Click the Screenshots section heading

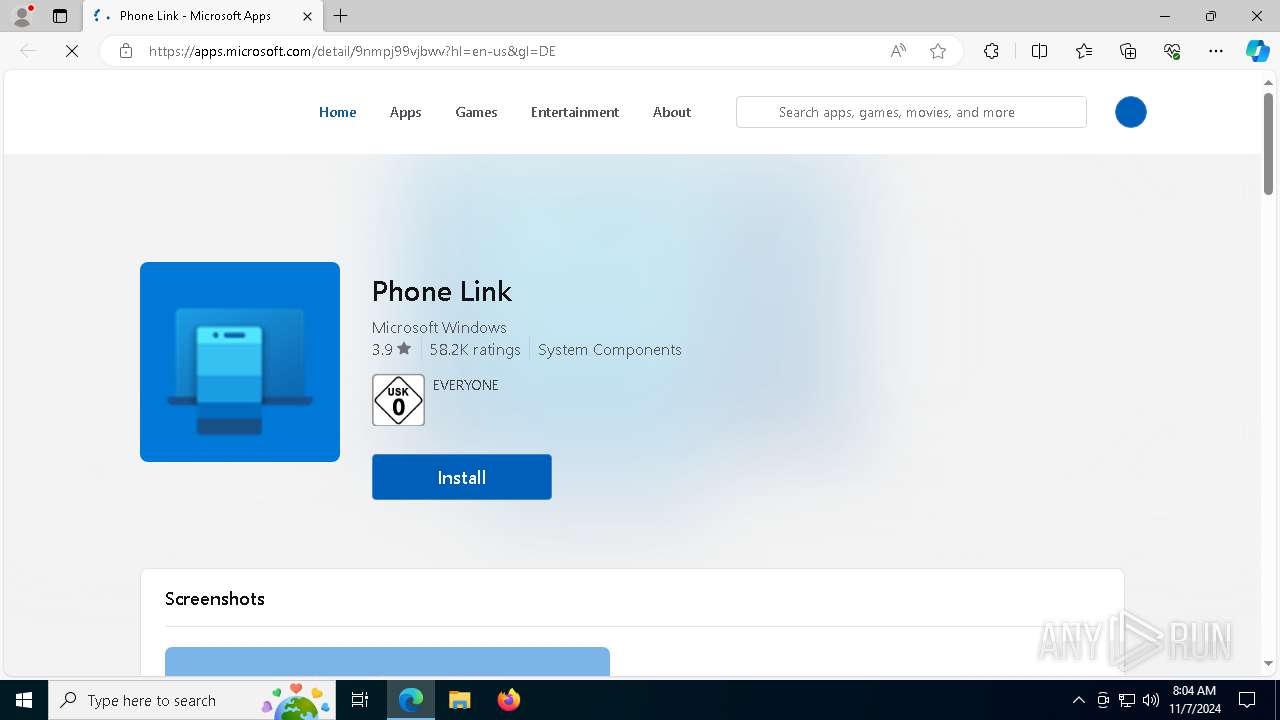(x=215, y=599)
